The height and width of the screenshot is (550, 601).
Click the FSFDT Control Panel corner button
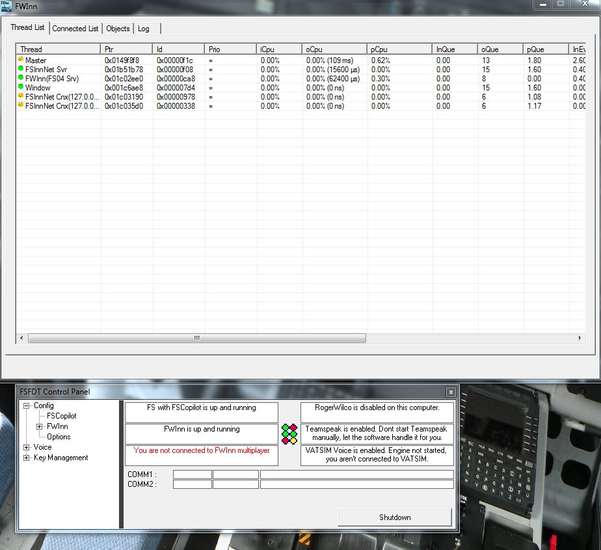point(451,392)
